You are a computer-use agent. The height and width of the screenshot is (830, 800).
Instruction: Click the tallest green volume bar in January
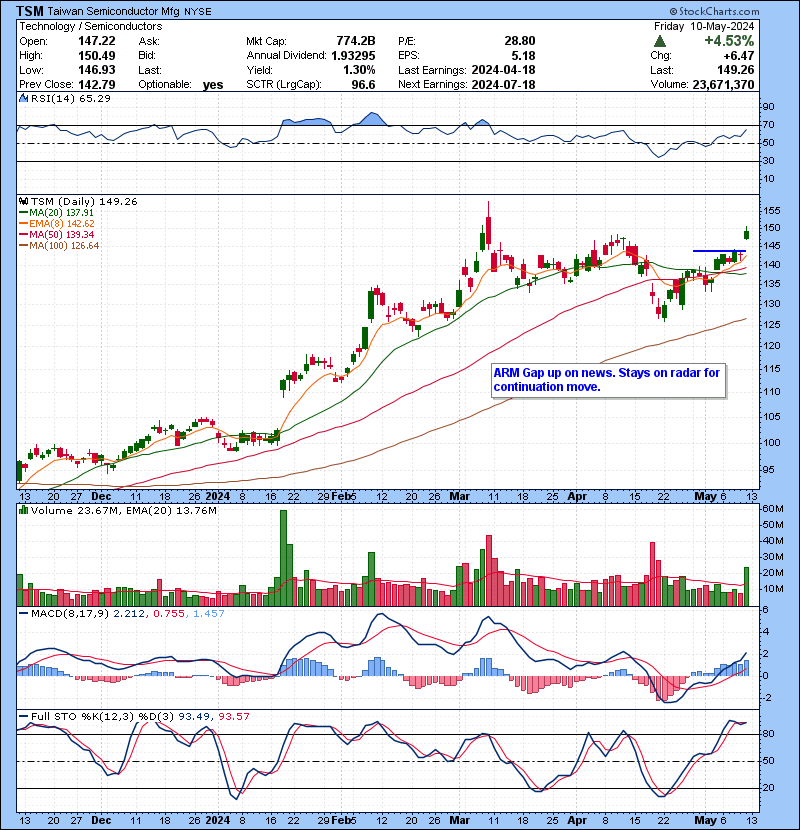point(283,558)
